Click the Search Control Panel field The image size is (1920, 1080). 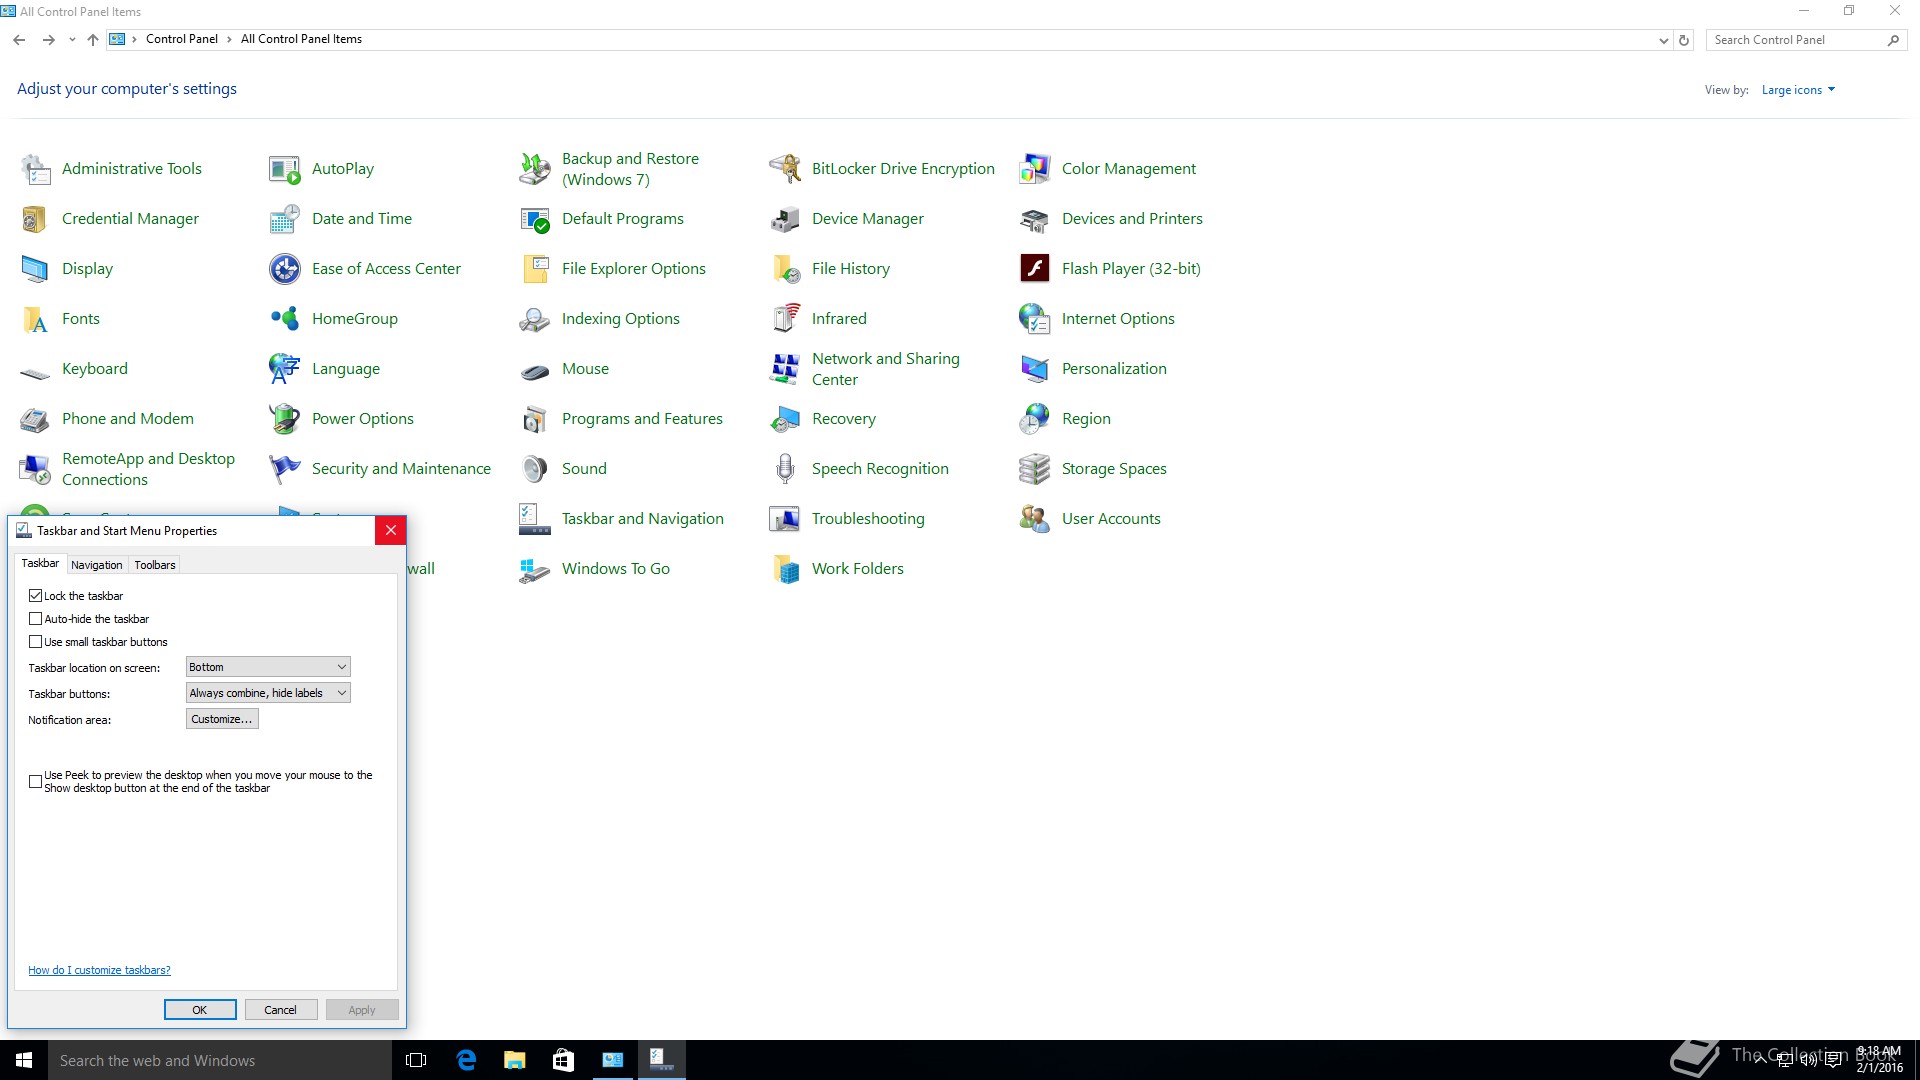tap(1795, 40)
